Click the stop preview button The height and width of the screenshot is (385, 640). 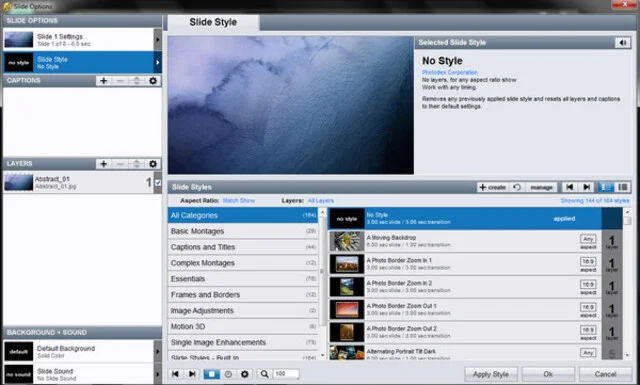[x=211, y=374]
